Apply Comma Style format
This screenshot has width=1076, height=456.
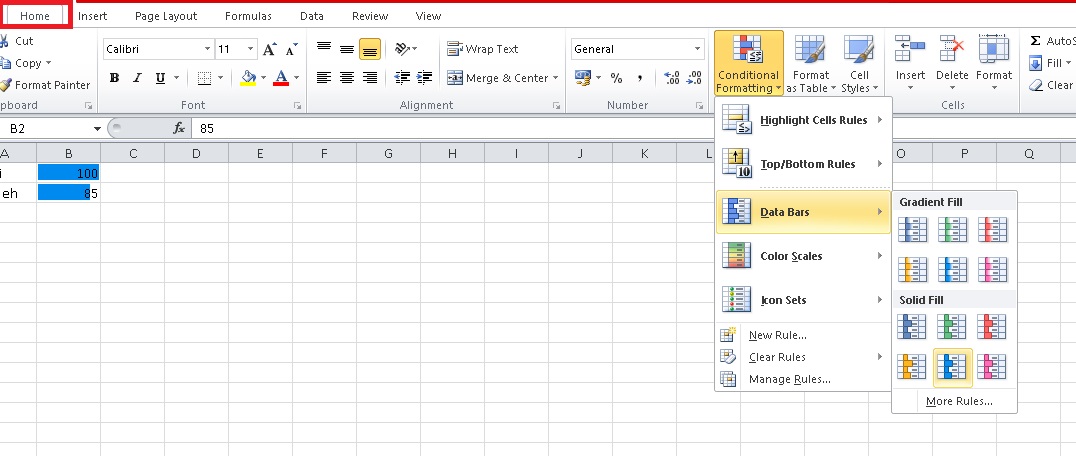click(640, 78)
